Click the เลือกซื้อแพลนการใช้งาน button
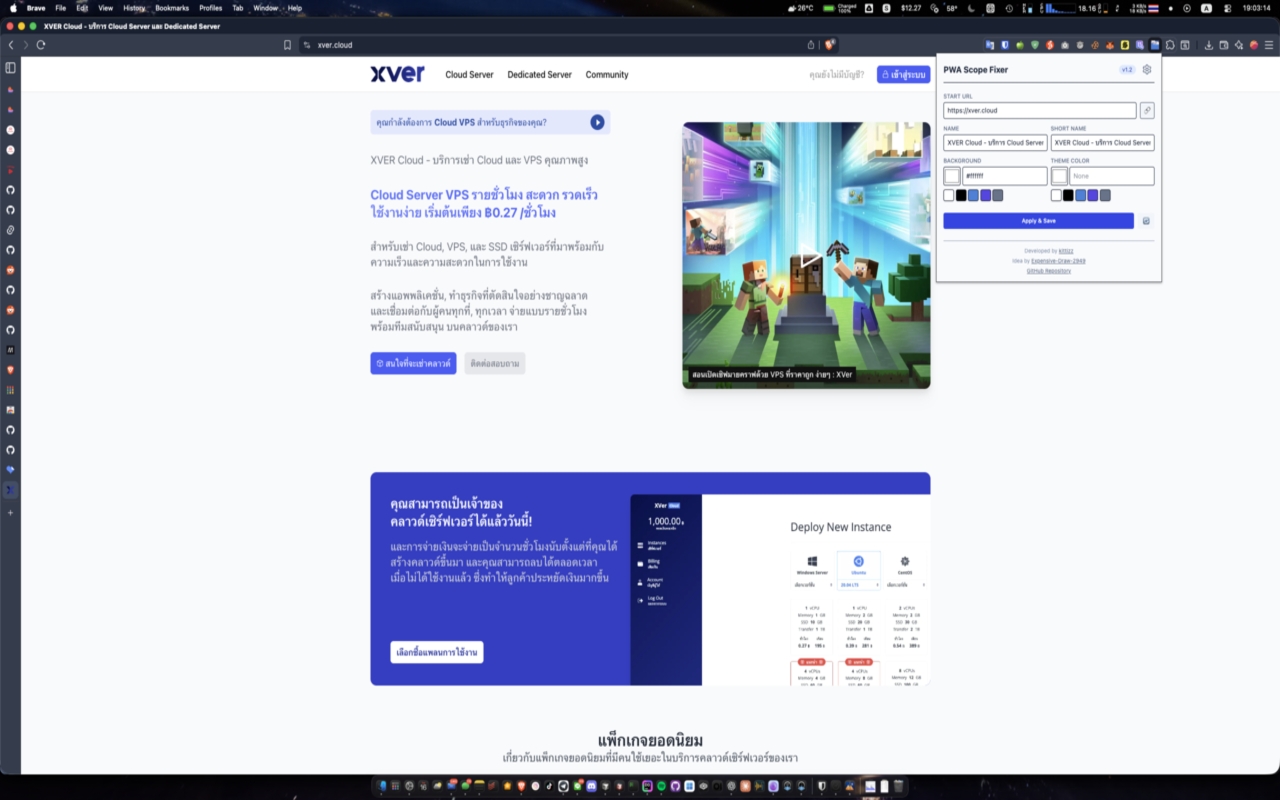This screenshot has width=1280, height=800. click(x=437, y=652)
